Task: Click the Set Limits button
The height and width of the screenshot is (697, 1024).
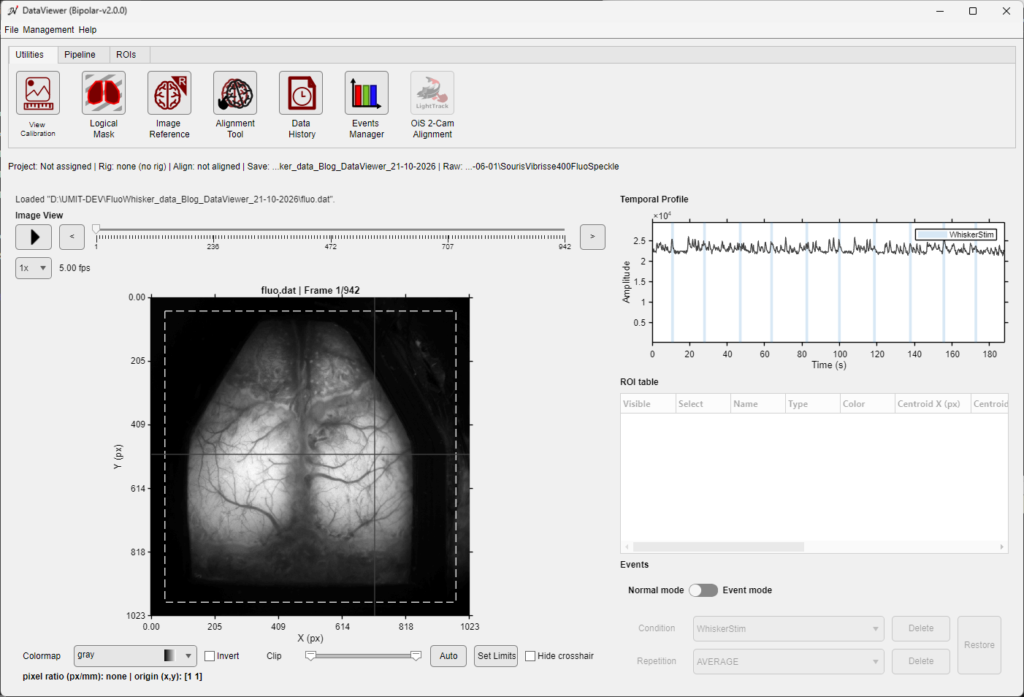Action: [496, 656]
